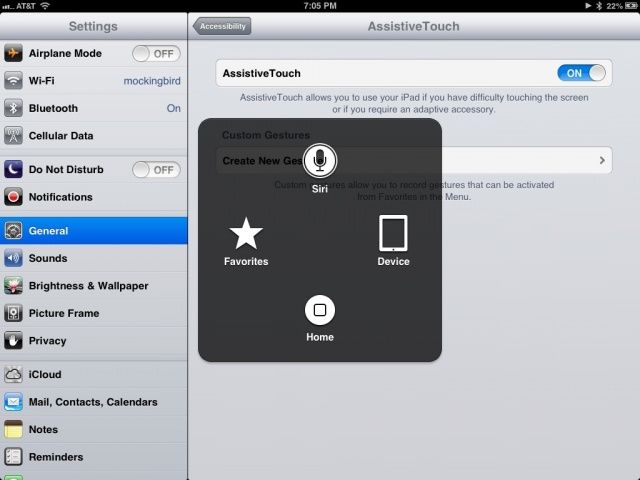
Task: Open Favorites star in AssistiveTouch menu
Action: (246, 233)
